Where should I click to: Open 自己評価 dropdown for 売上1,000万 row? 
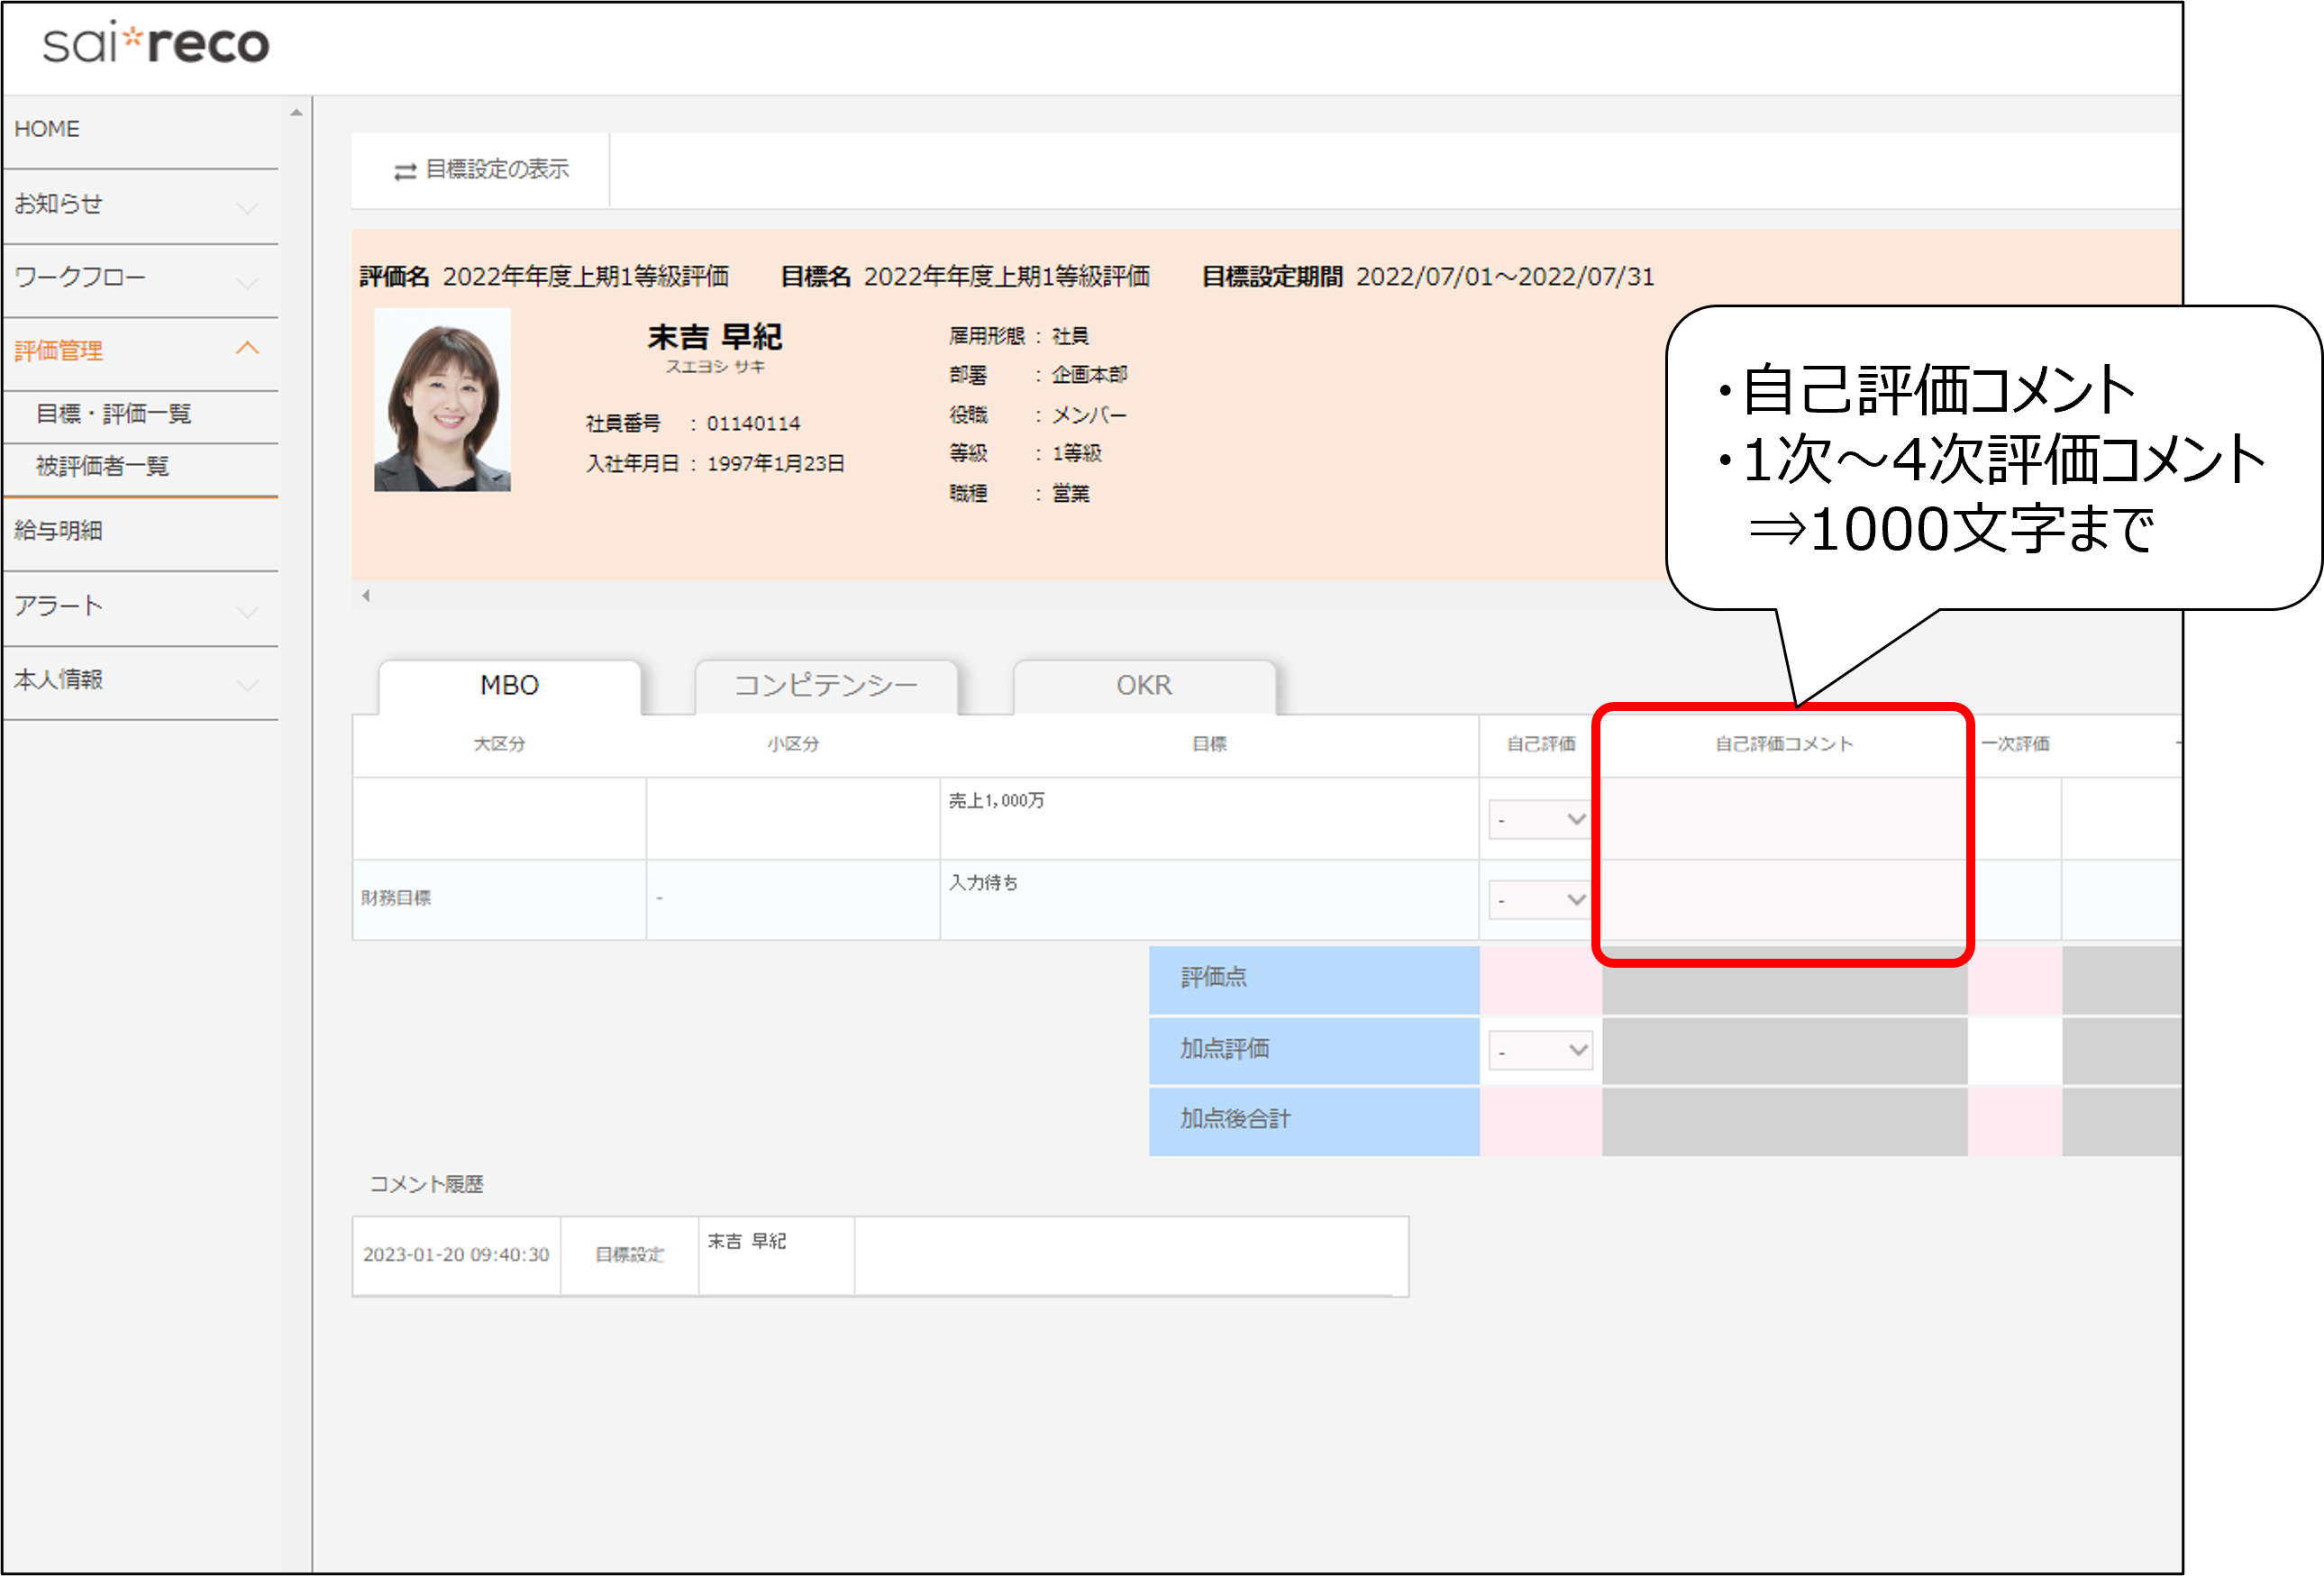[x=1539, y=820]
